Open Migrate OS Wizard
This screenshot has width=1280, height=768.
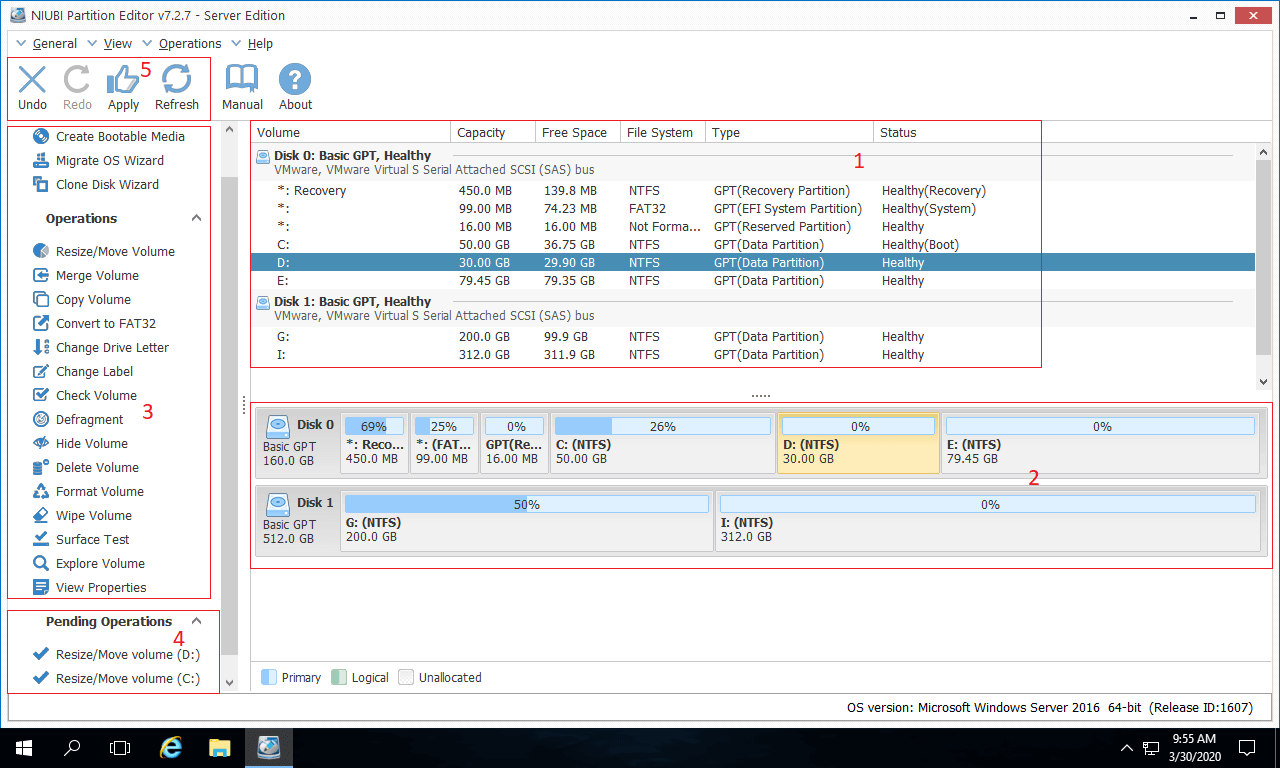pos(109,161)
